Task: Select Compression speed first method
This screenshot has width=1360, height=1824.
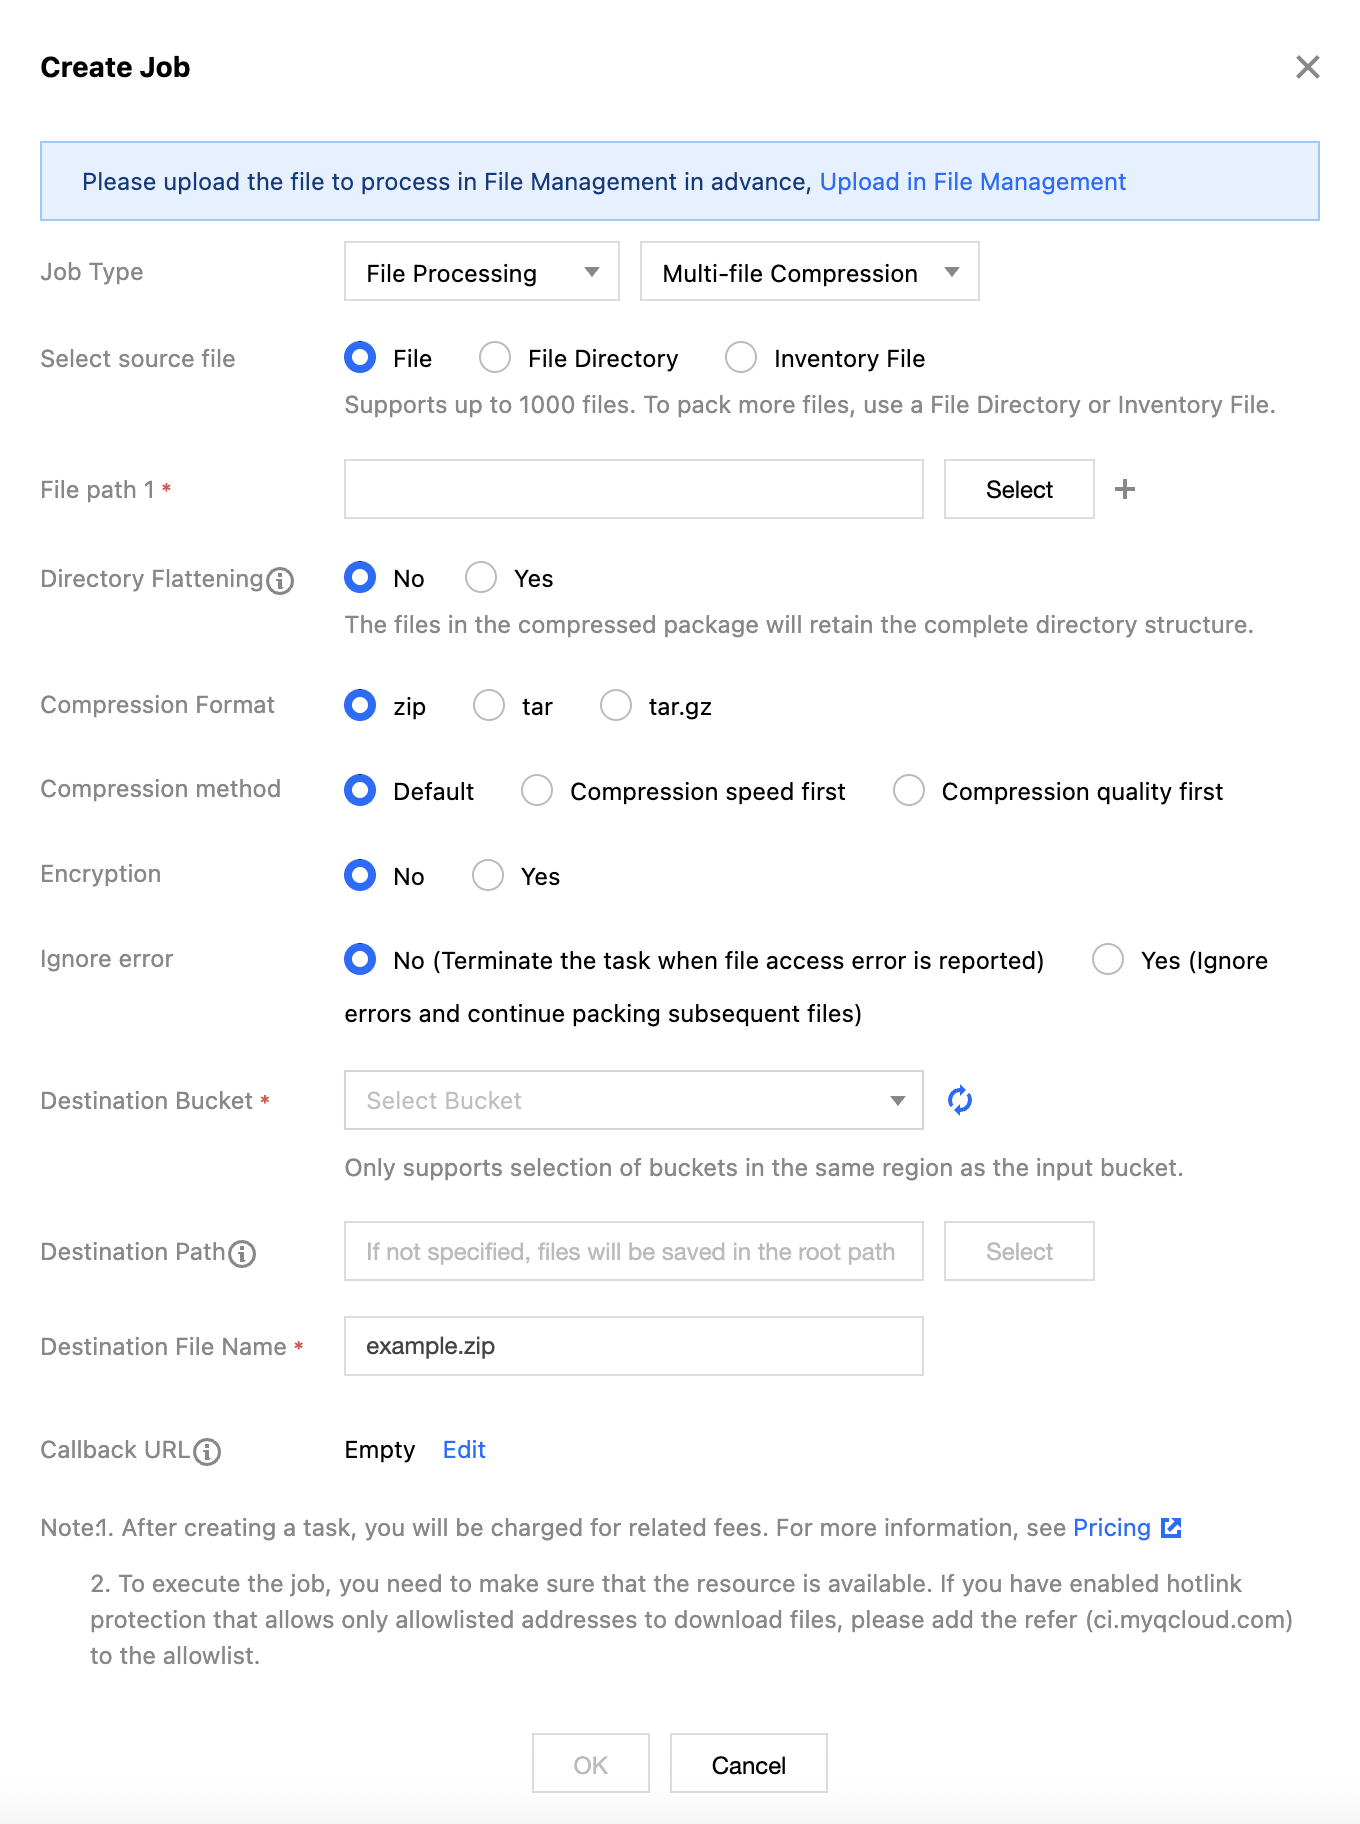Action: pyautogui.click(x=537, y=791)
